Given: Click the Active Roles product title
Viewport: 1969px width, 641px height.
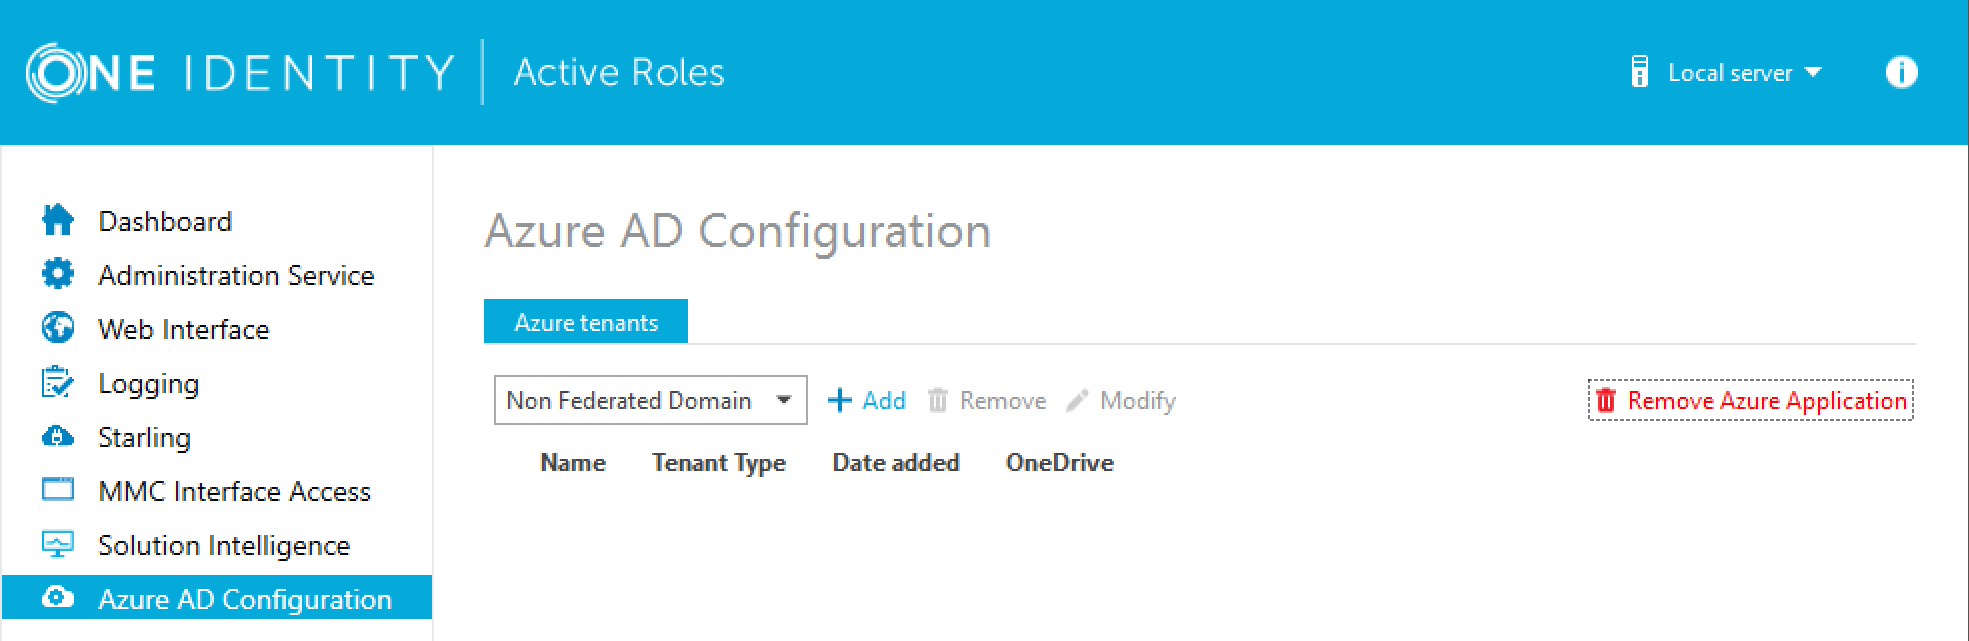Looking at the screenshot, I should pos(619,72).
